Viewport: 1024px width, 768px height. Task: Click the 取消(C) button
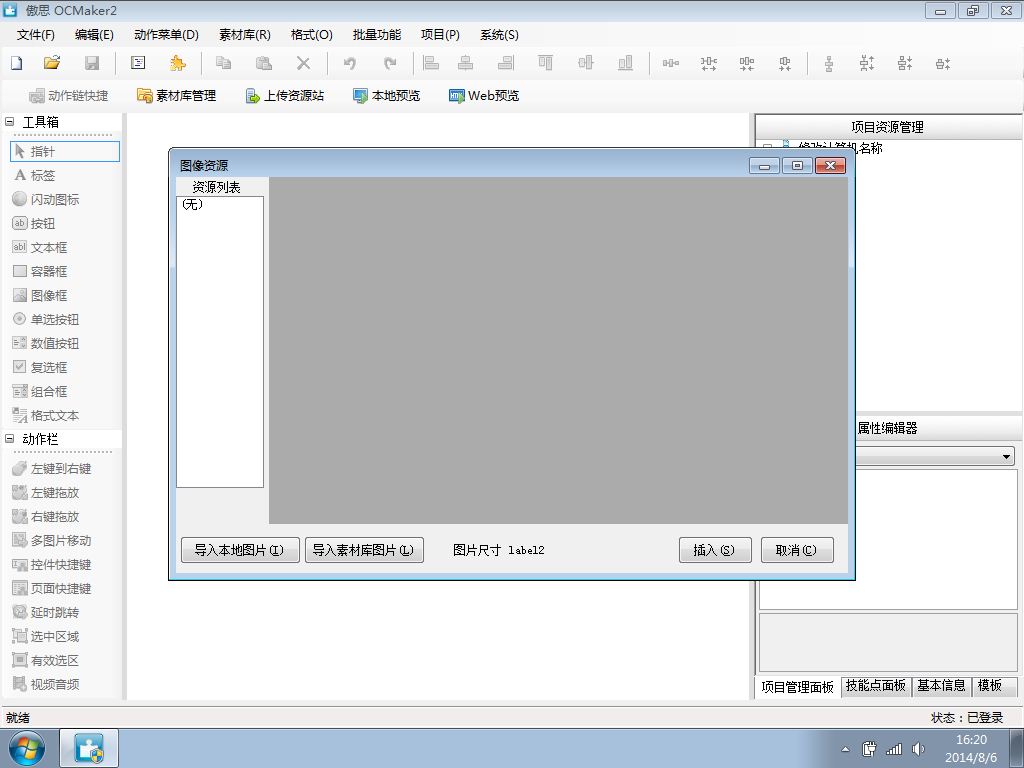(797, 550)
